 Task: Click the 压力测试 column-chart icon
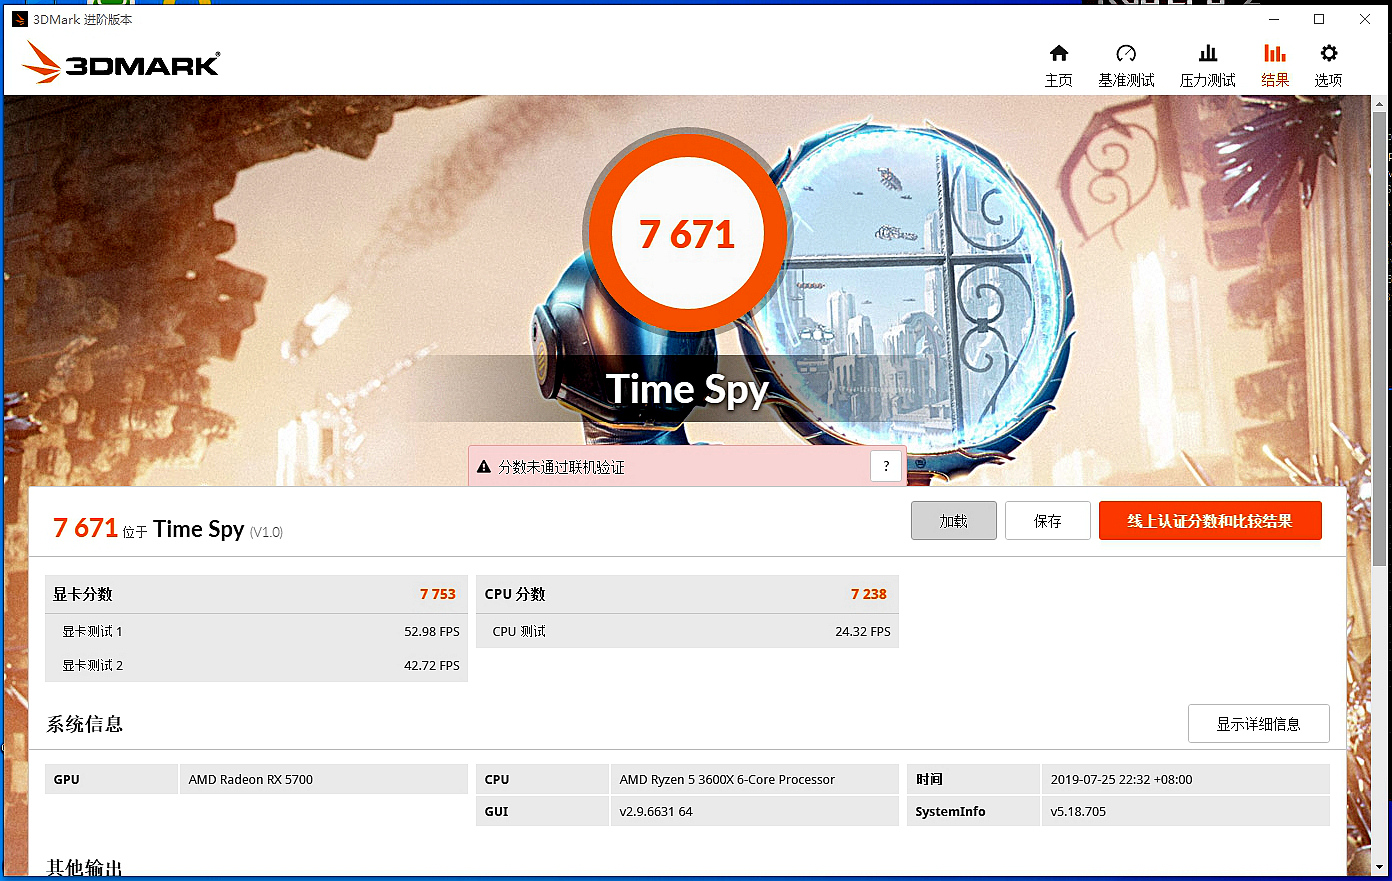click(x=1206, y=63)
